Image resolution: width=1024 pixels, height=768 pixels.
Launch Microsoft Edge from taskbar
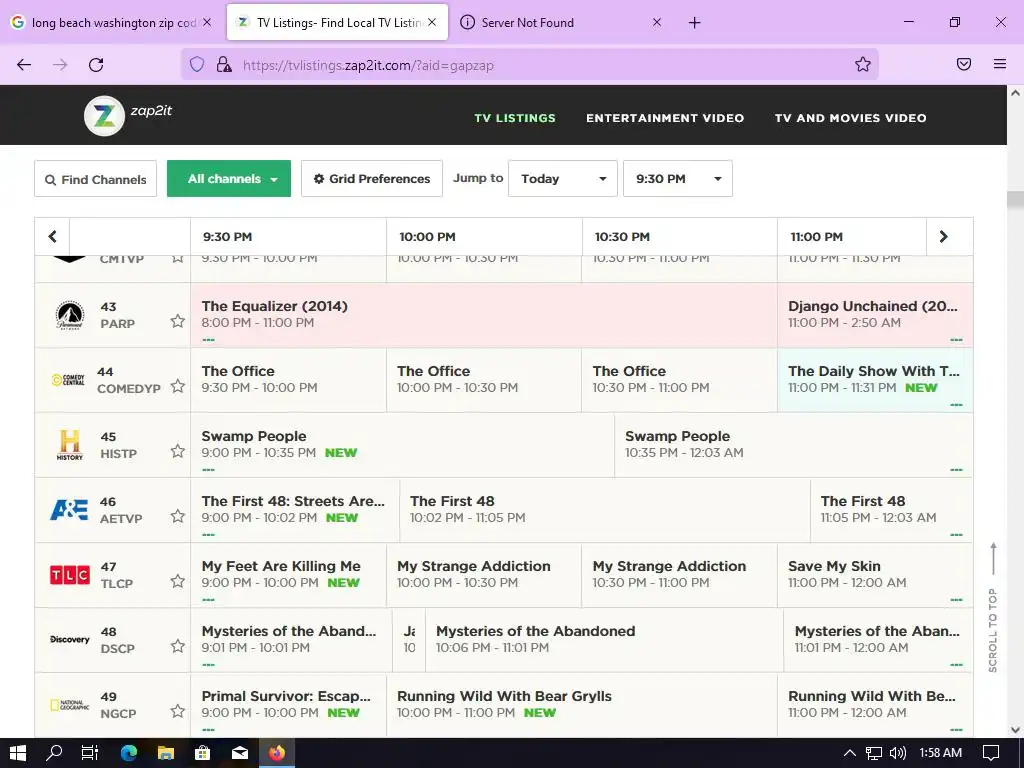point(129,753)
